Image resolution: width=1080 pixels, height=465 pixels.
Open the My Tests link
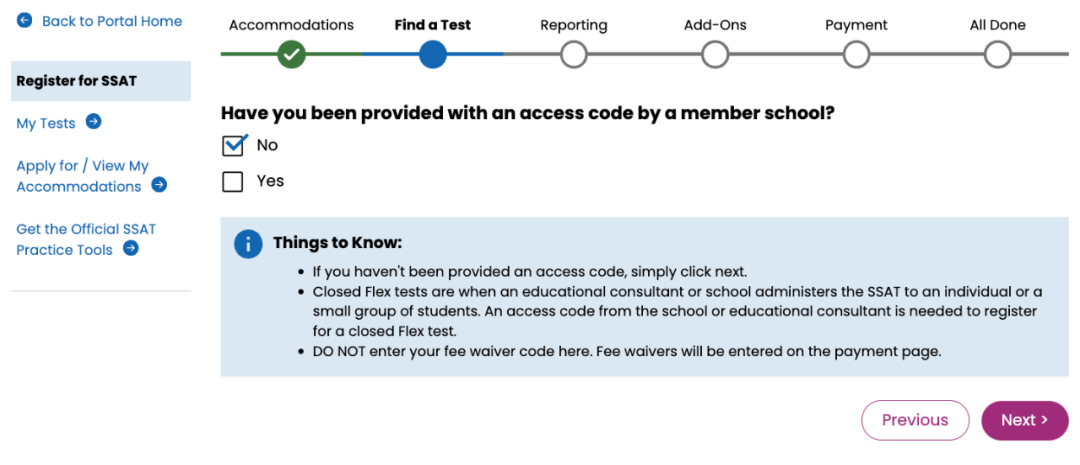pyautogui.click(x=46, y=123)
